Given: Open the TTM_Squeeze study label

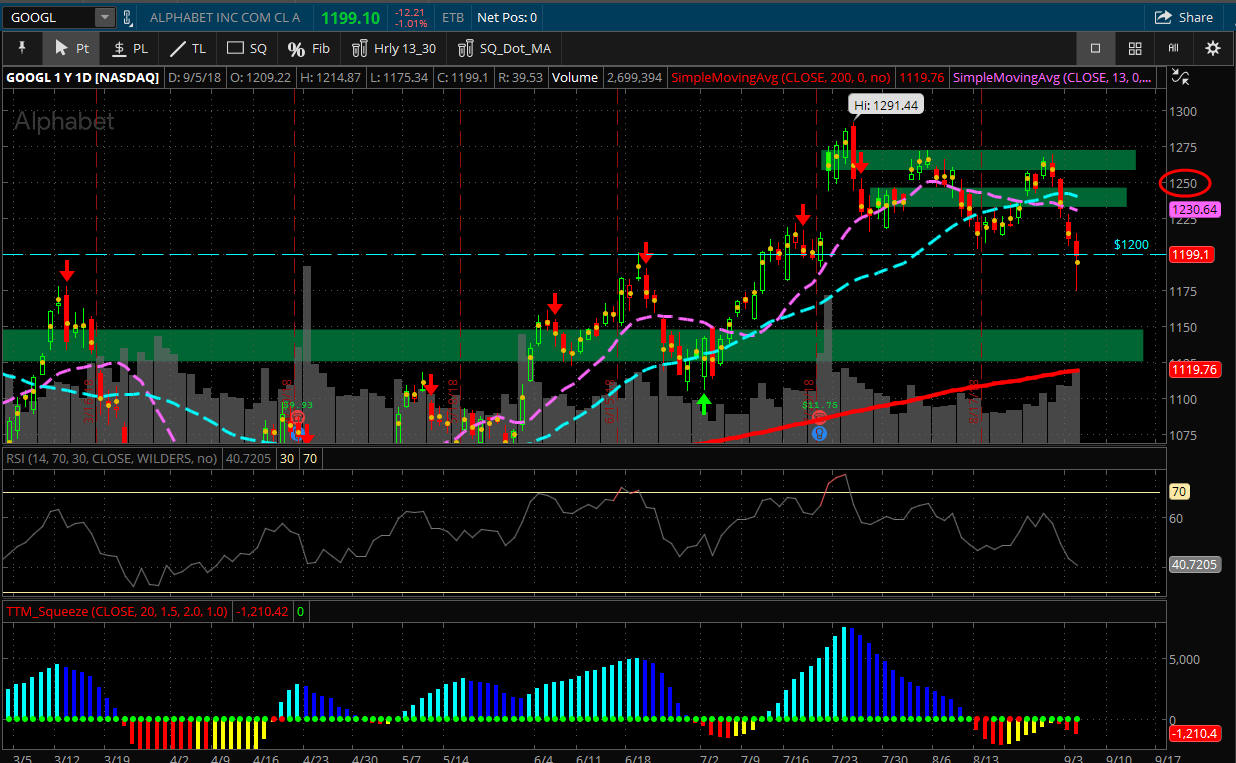Looking at the screenshot, I should tap(116, 611).
